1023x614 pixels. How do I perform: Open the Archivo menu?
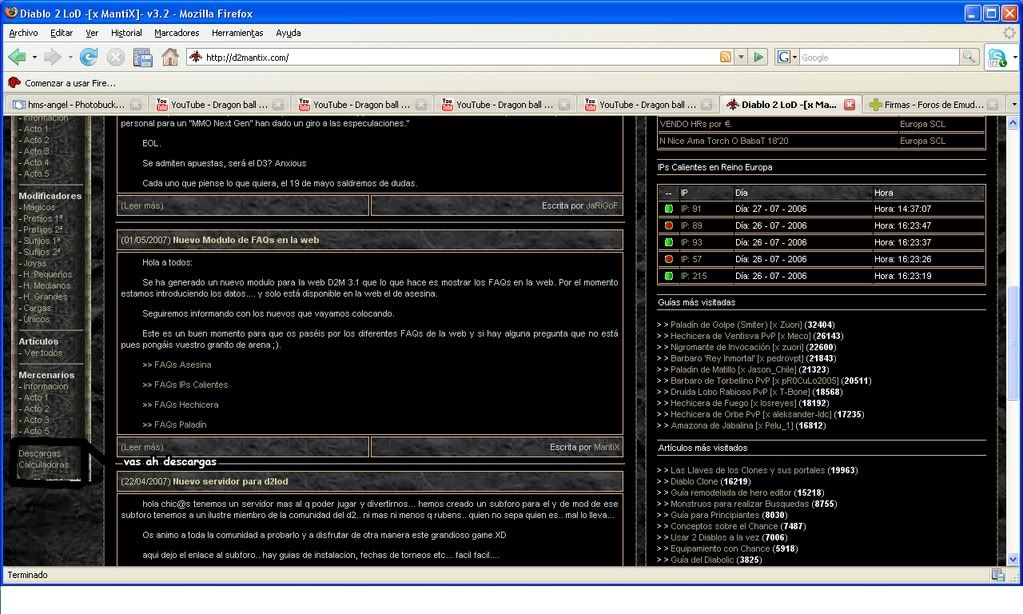(23, 33)
